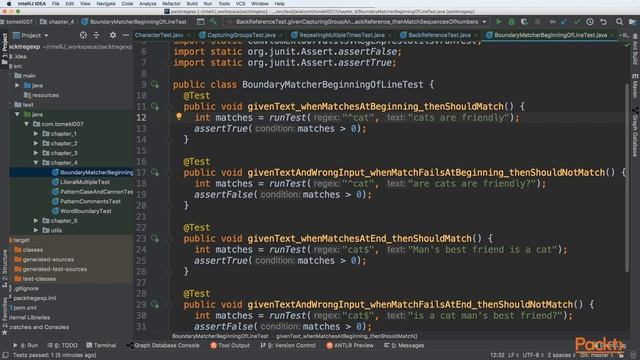Open the Tool Output window
The image size is (640, 360).
[230, 345]
